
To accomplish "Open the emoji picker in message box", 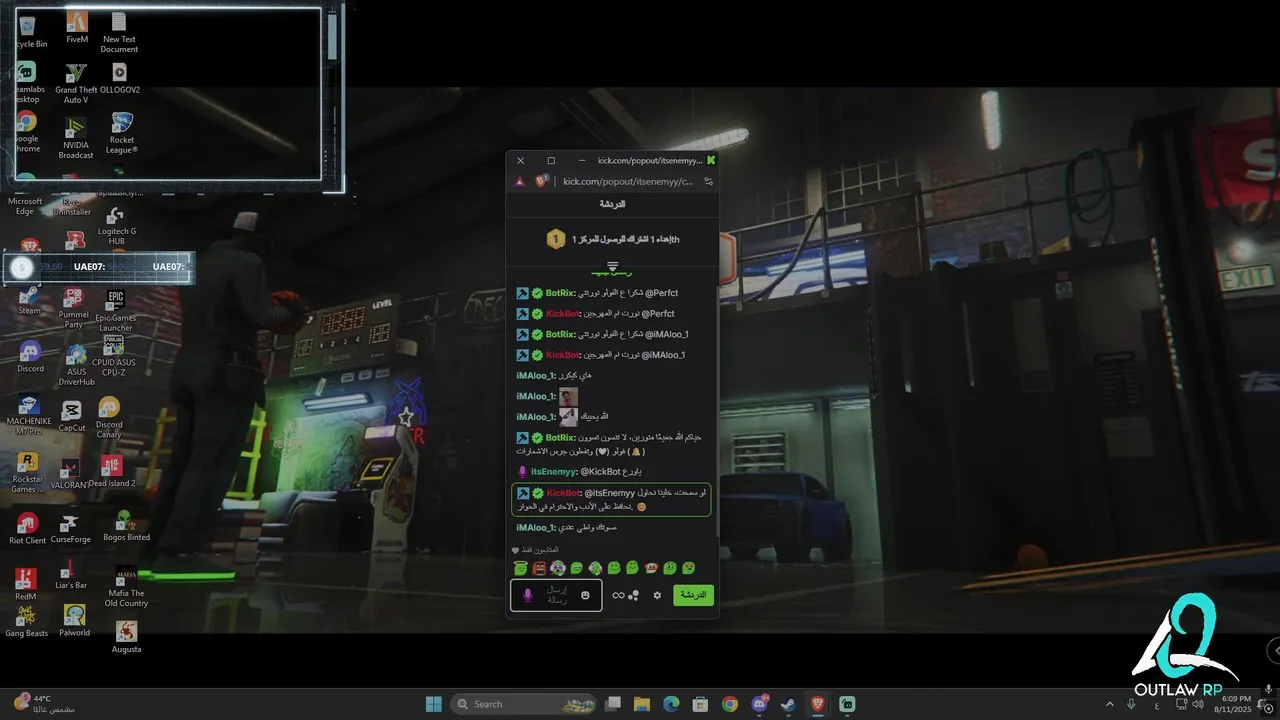I will 585,595.
